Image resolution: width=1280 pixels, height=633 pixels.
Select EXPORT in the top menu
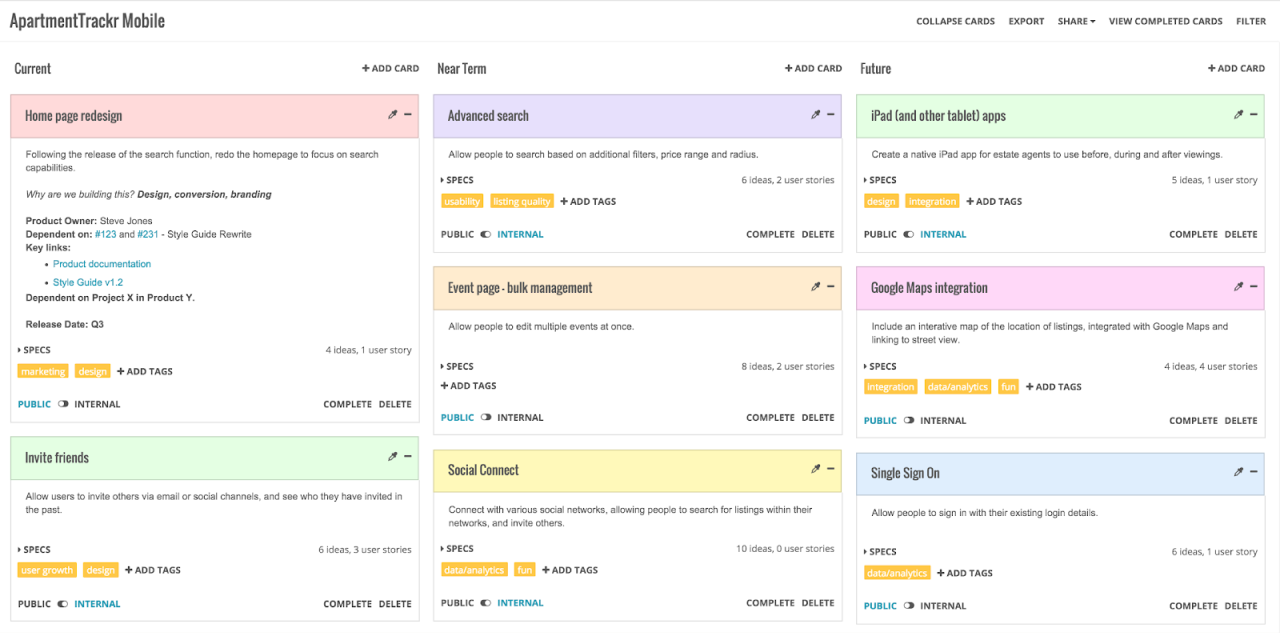click(x=1026, y=20)
